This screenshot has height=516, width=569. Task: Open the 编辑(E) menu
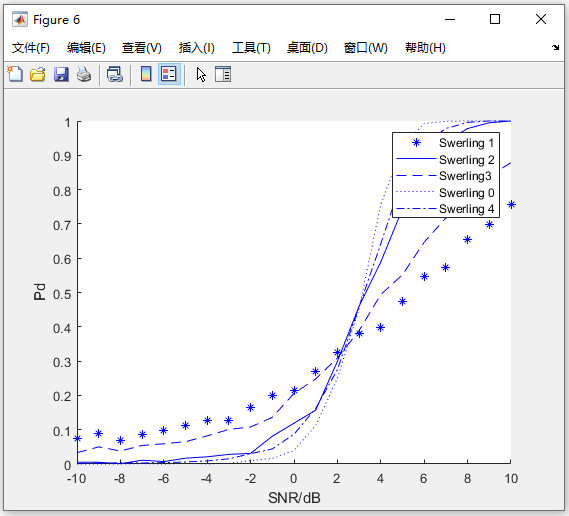[x=86, y=48]
